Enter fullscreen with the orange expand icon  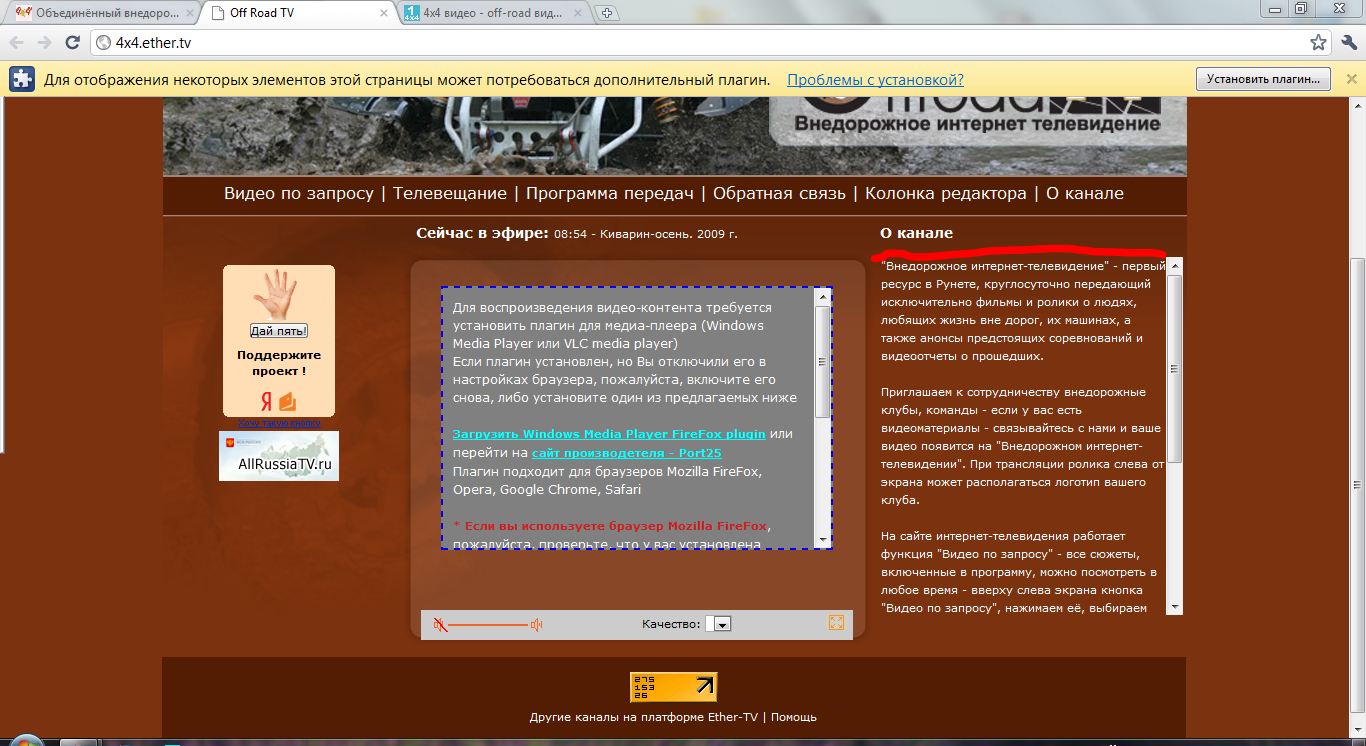coord(836,623)
